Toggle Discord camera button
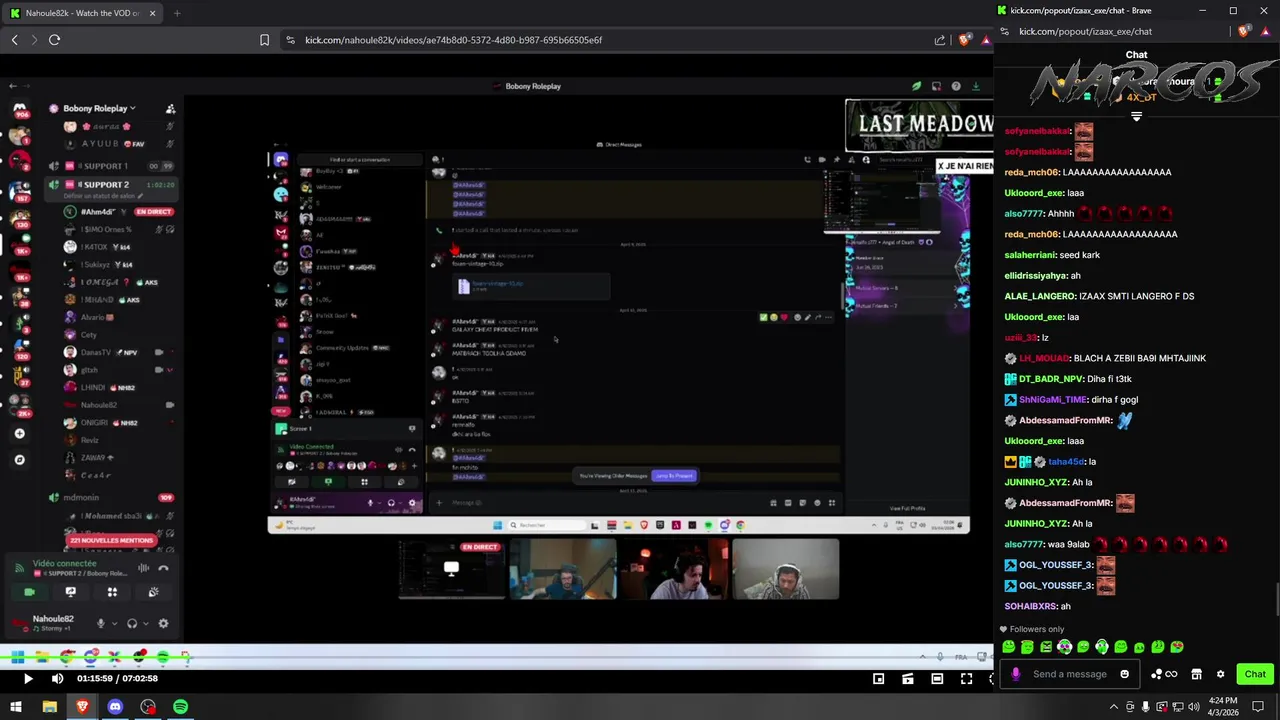1280x720 pixels. 29,592
